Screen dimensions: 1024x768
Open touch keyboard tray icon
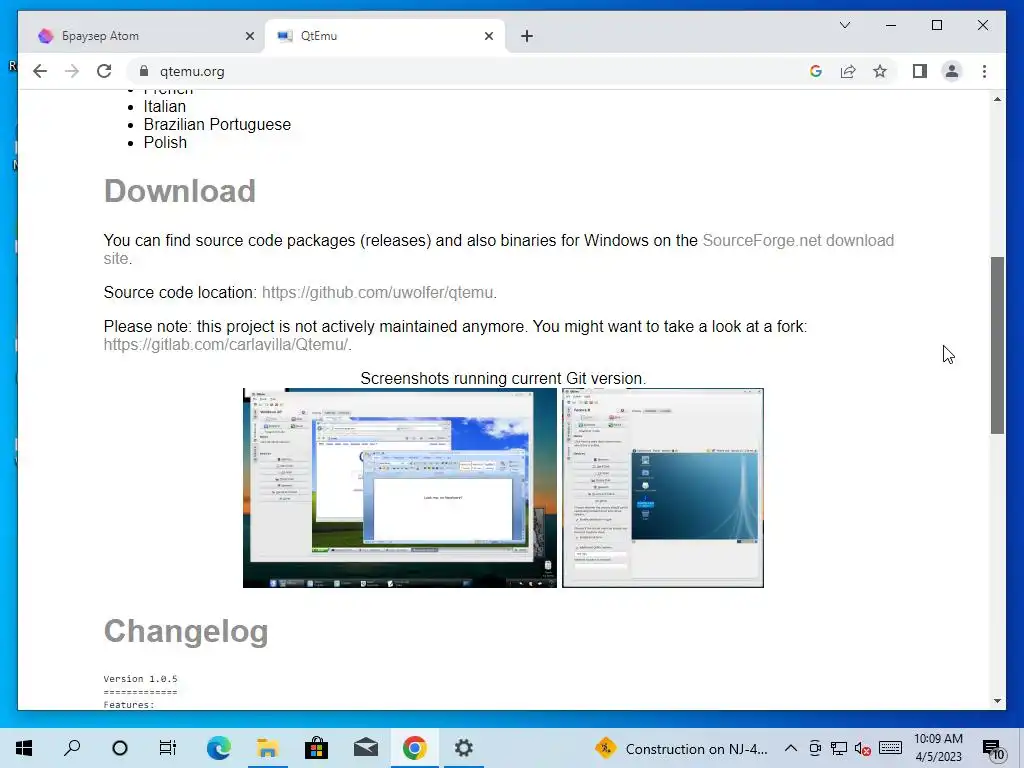[891, 748]
